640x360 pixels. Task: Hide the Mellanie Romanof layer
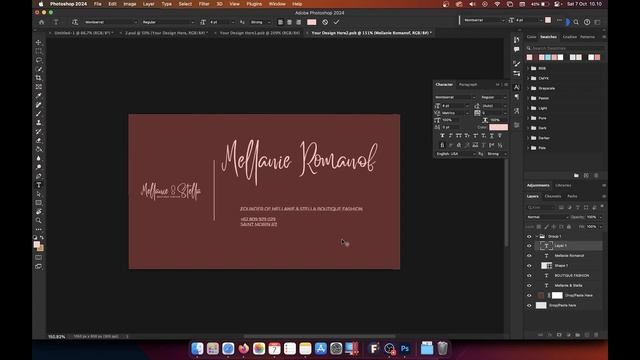[529, 256]
